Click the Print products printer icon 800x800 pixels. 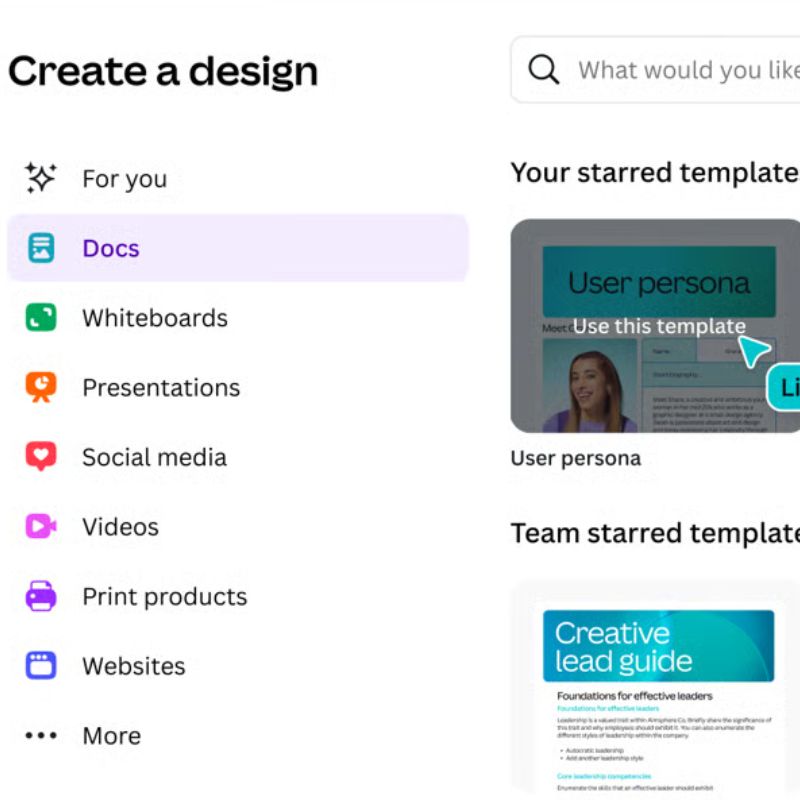[41, 596]
